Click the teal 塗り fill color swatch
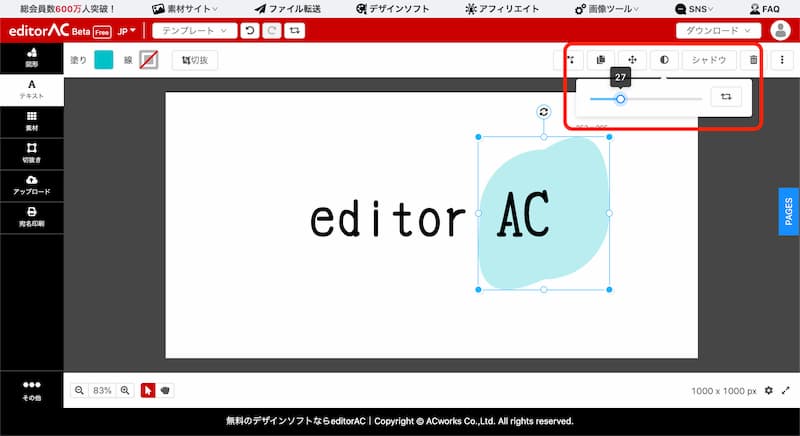Viewport: 800px width, 436px height. point(104,60)
